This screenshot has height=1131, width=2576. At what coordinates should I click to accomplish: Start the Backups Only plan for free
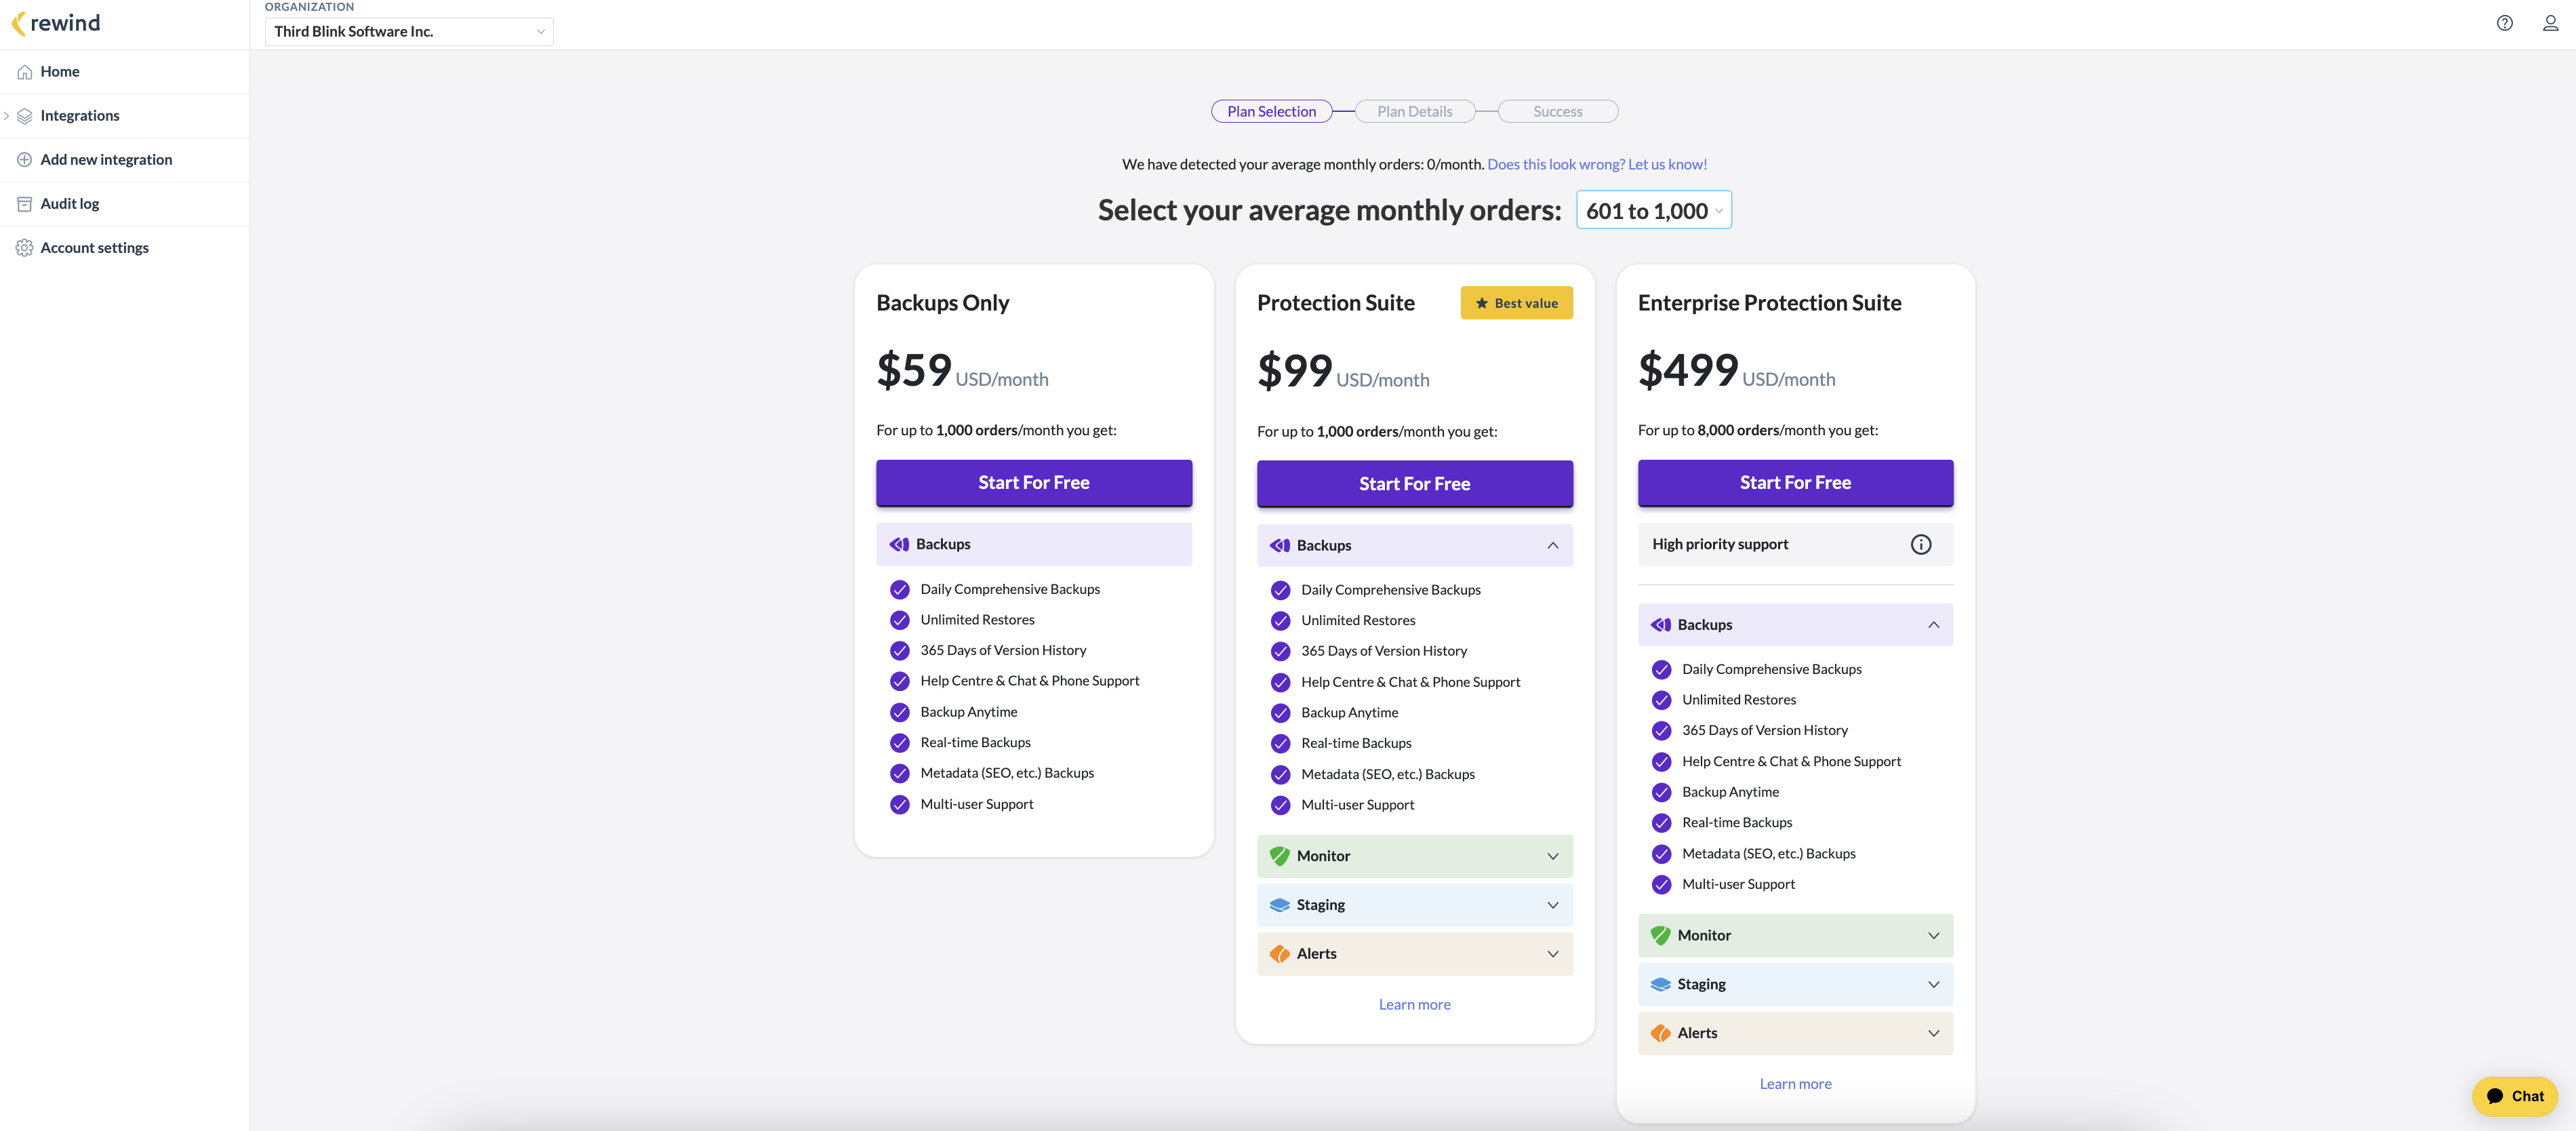pyautogui.click(x=1033, y=483)
